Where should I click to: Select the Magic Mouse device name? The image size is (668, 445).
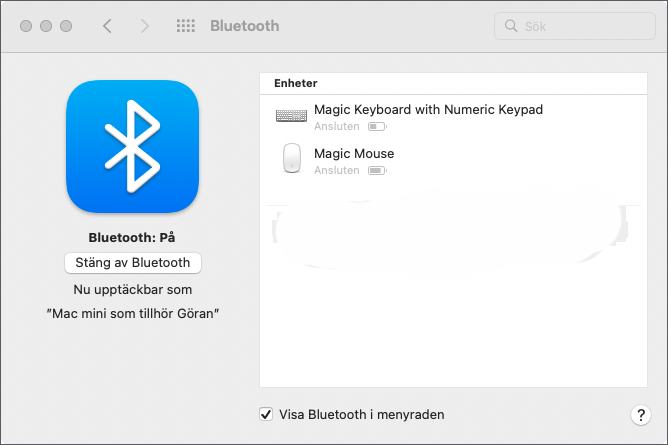click(x=354, y=154)
